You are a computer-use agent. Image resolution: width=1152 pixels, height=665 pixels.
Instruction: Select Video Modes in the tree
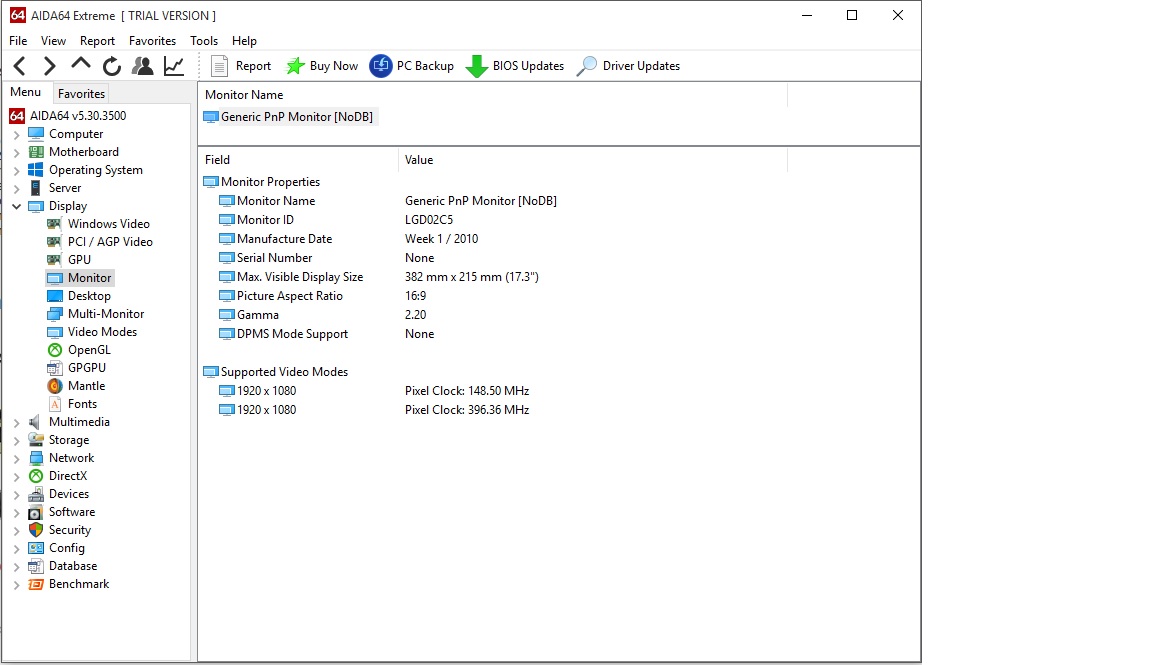[93, 332]
